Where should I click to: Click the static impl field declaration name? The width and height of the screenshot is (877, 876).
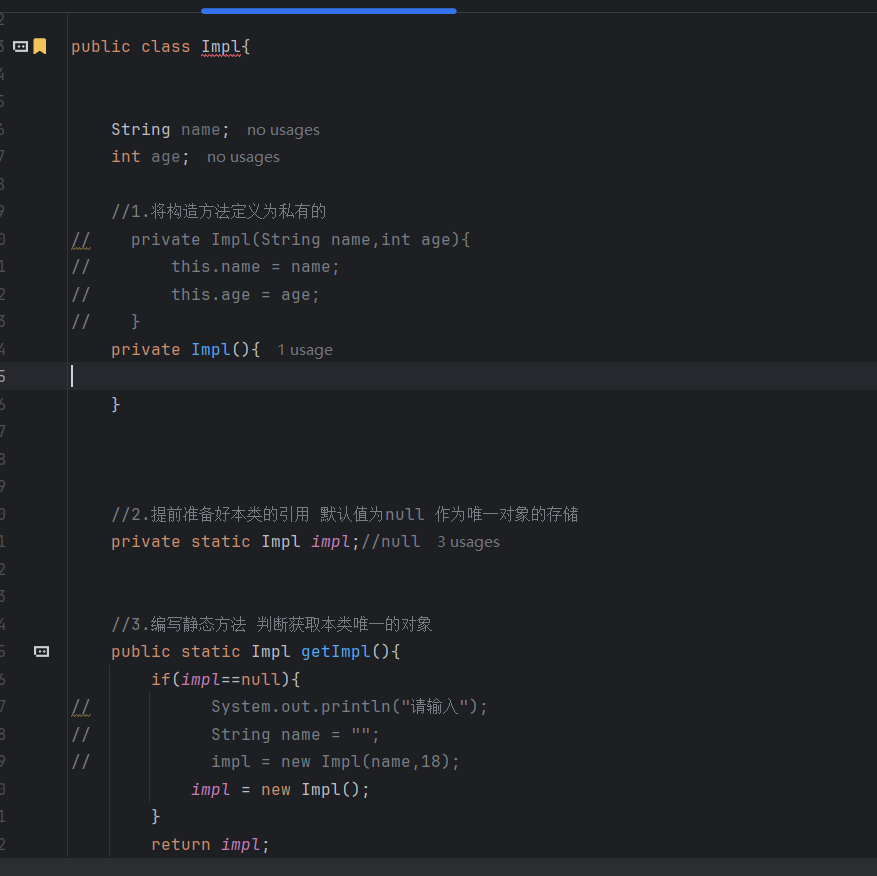coord(330,542)
